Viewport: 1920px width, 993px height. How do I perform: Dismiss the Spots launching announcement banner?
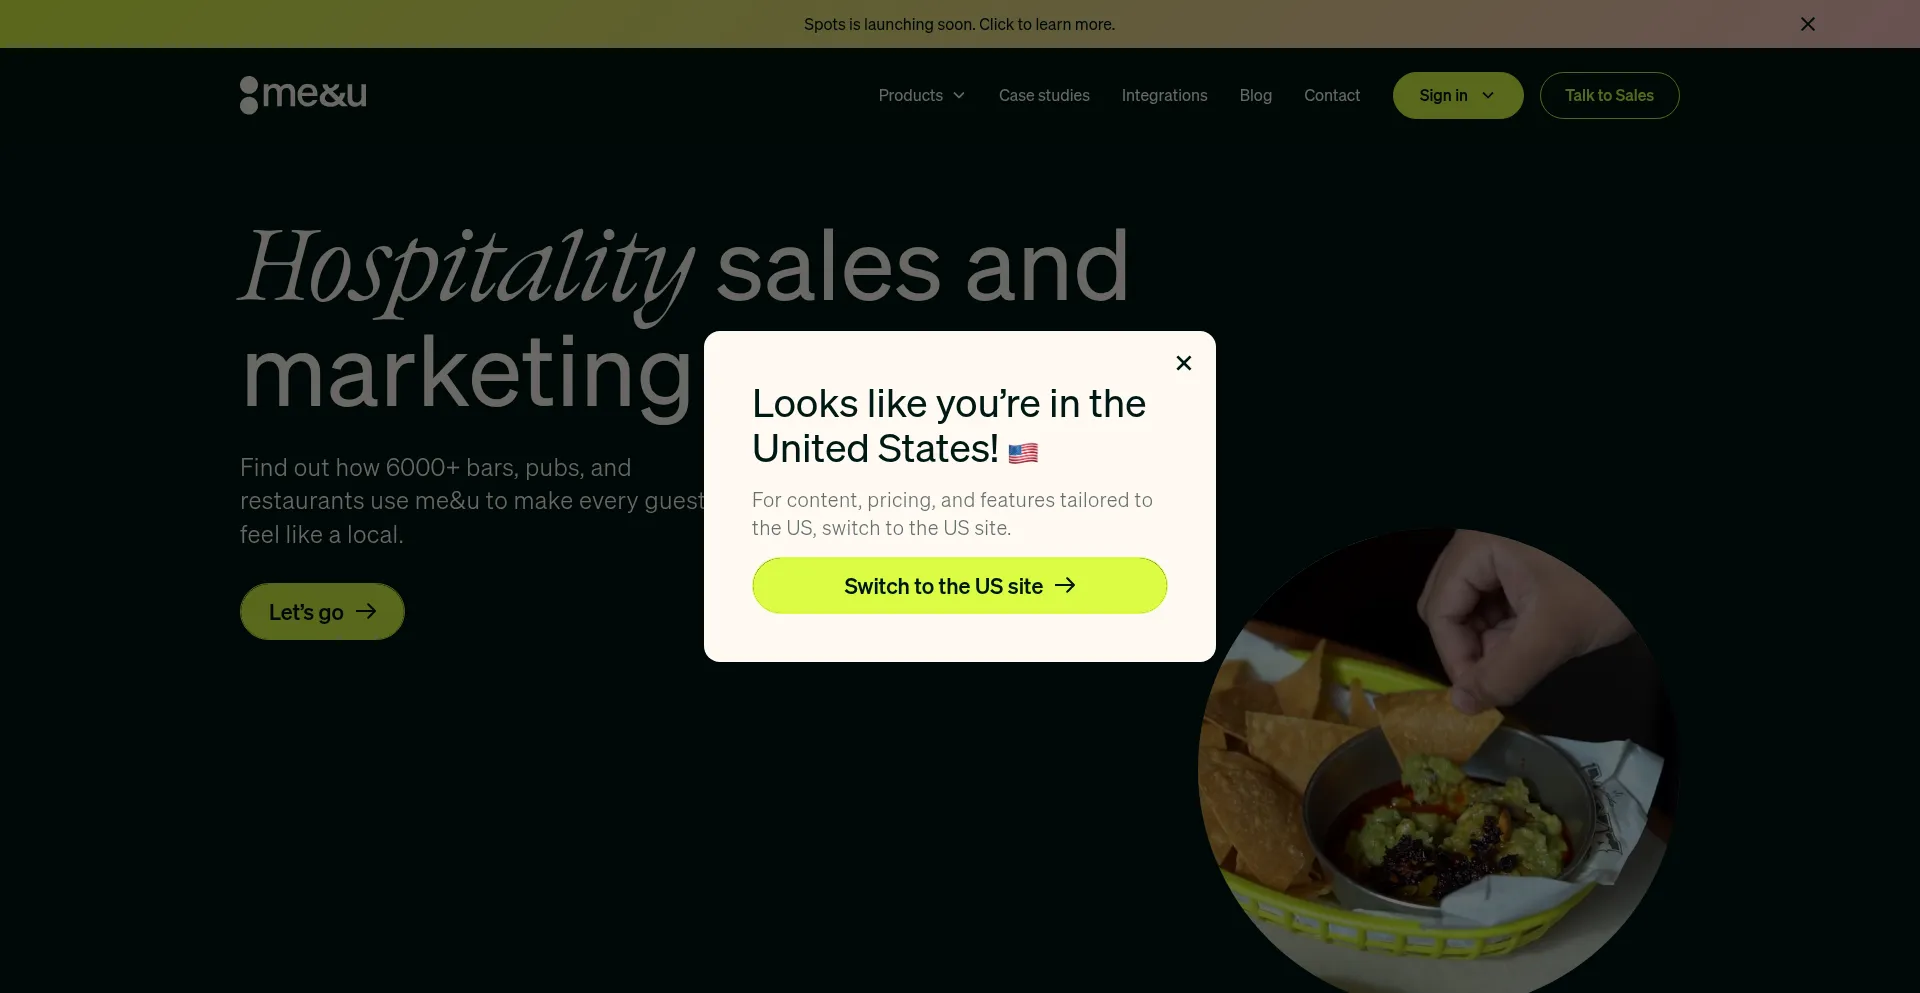pos(1808,24)
